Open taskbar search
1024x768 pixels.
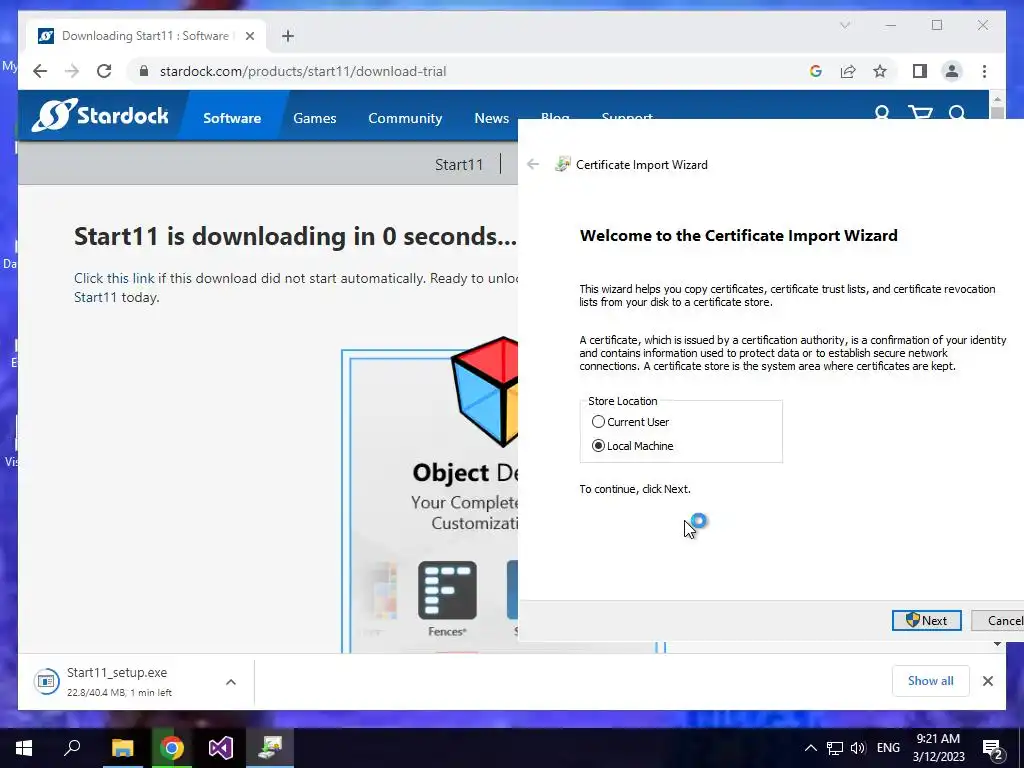[x=72, y=748]
